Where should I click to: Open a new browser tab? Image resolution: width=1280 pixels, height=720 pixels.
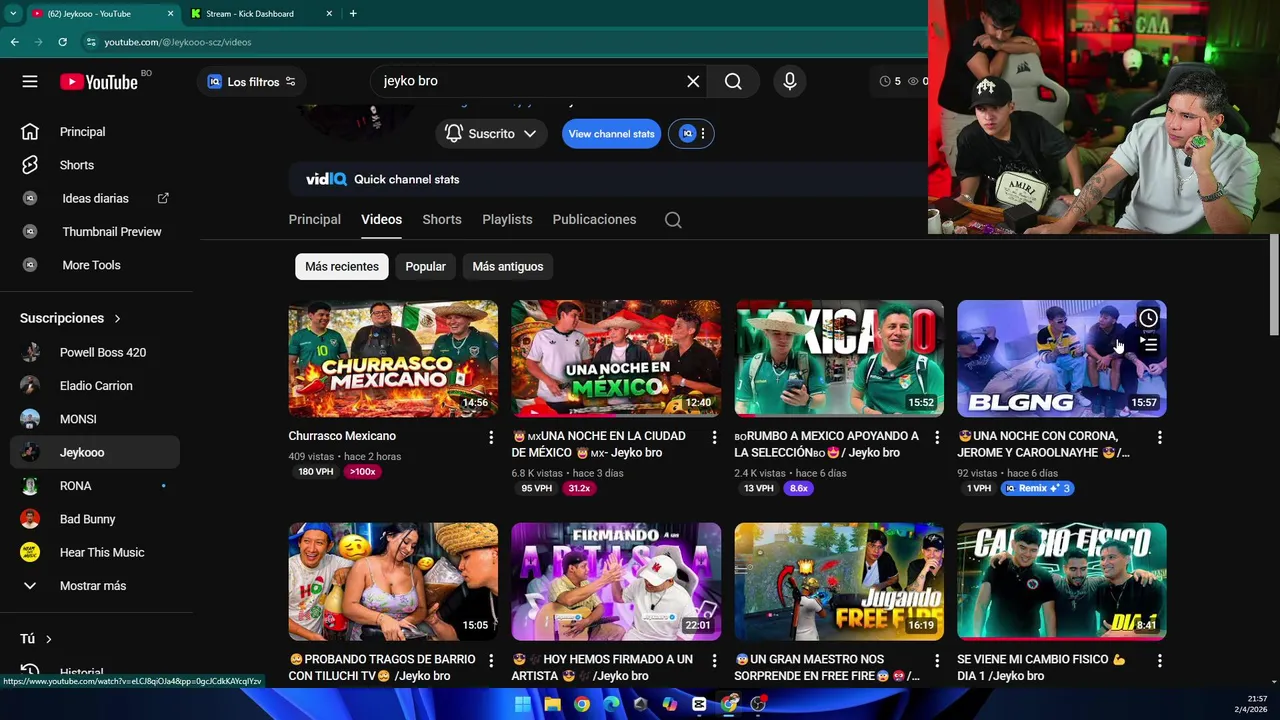pyautogui.click(x=353, y=13)
